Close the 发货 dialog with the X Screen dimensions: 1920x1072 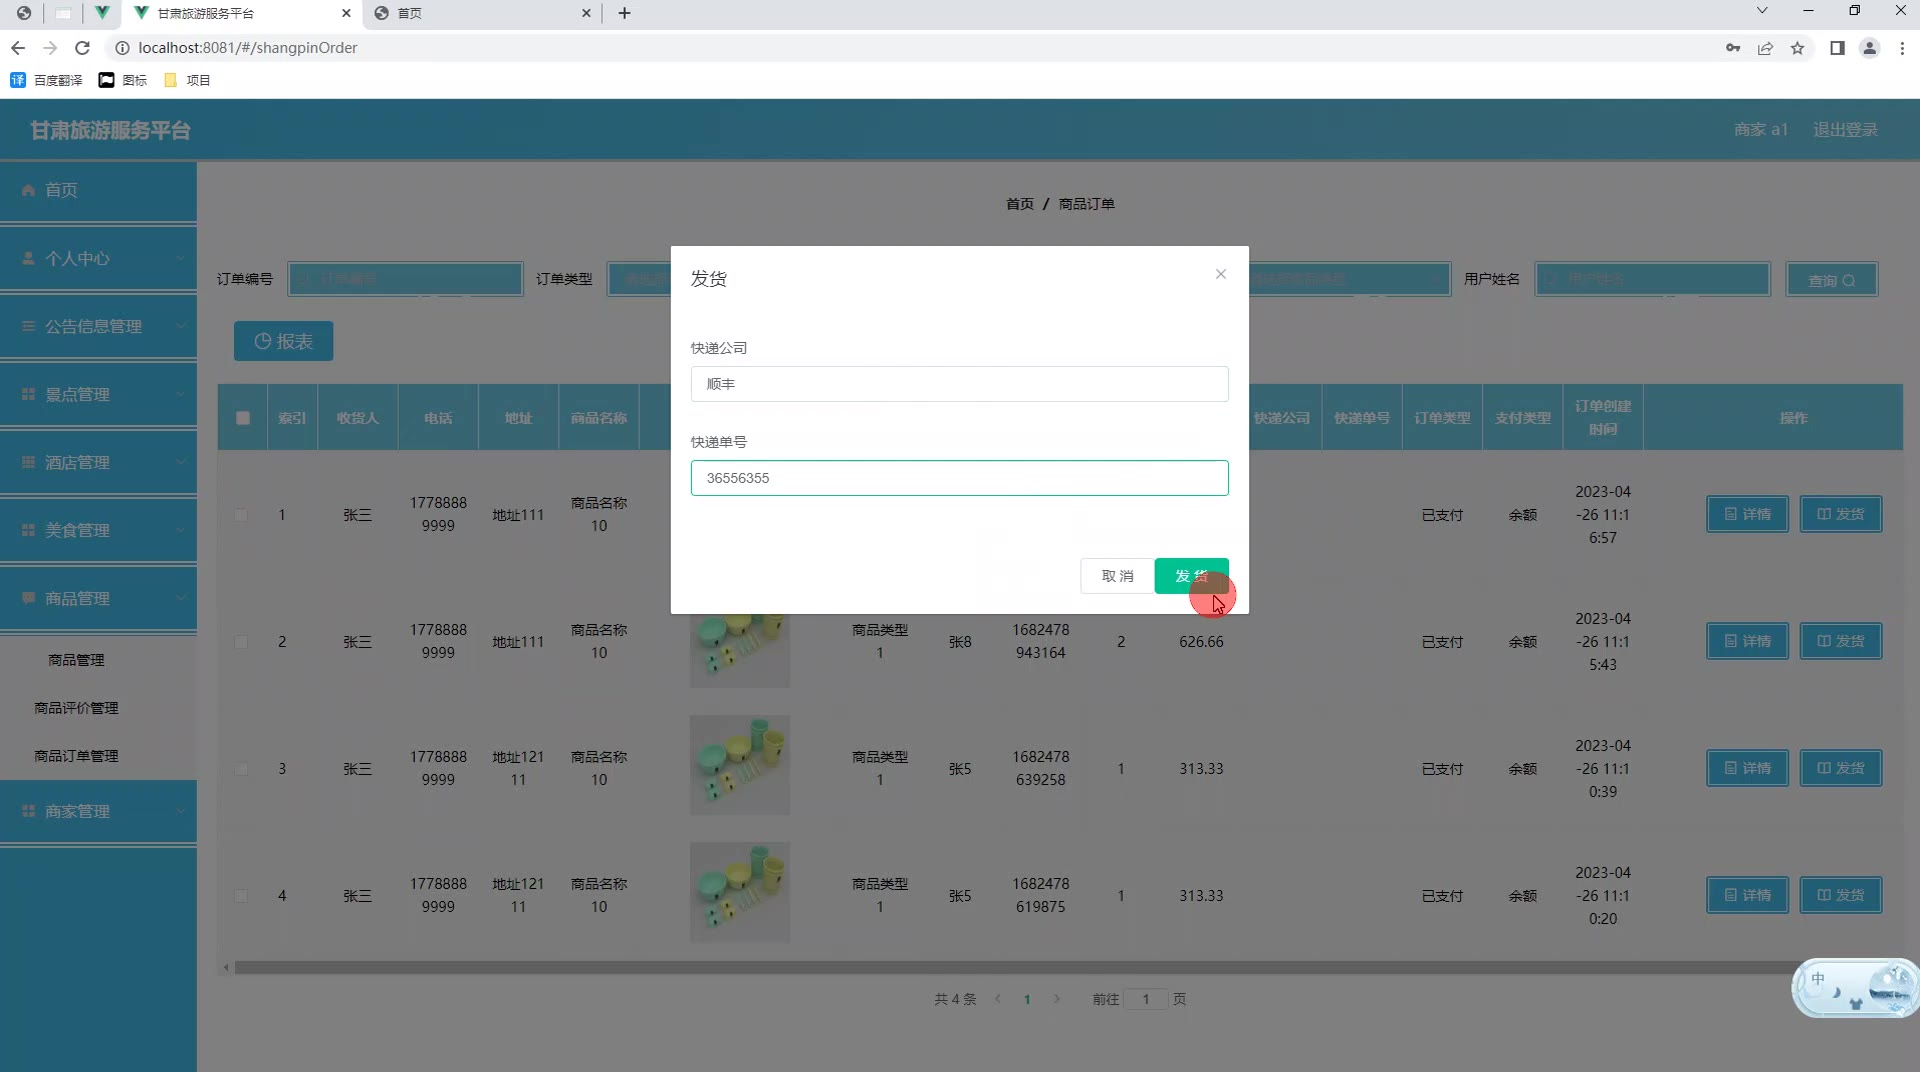coord(1220,274)
